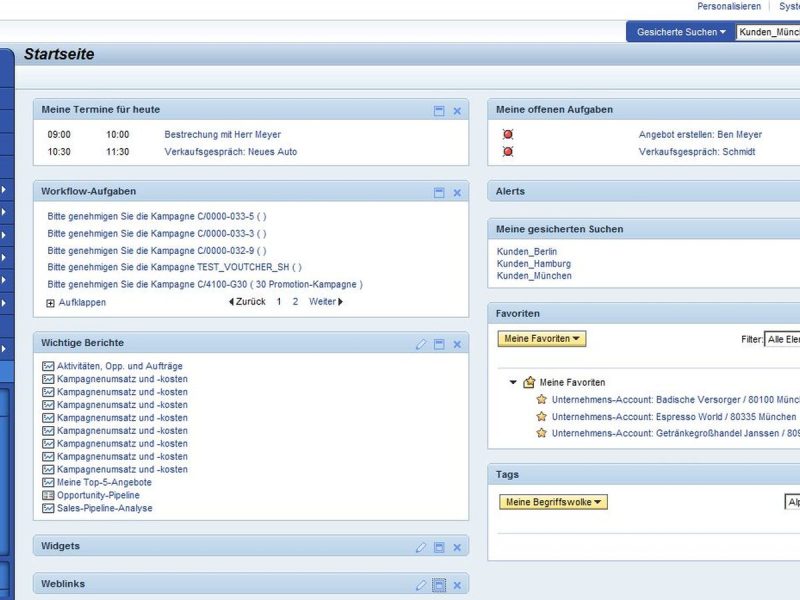Image resolution: width=800 pixels, height=600 pixels.
Task: Click the star icon beside Espresso World account
Action: [541, 416]
